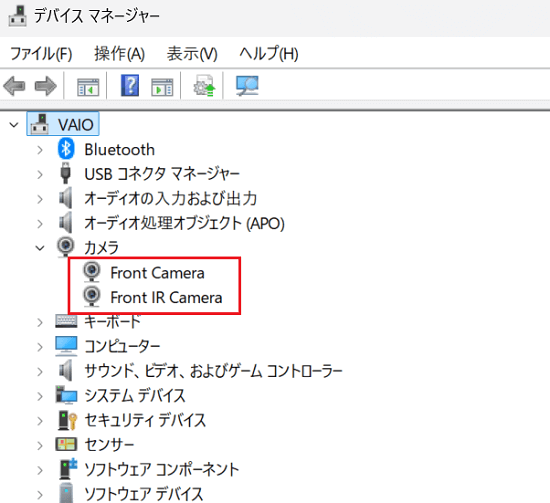The image size is (550, 503).
Task: Select USB コネクタ マネージャー entry
Action: (x=162, y=174)
